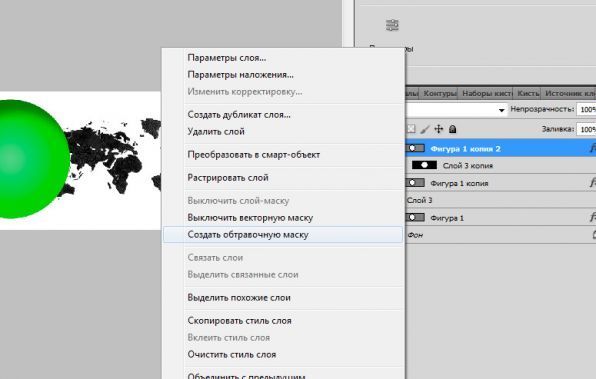Select the Слой 3 layer row
Viewport: 596px width, 379px height.
pyautogui.click(x=501, y=200)
